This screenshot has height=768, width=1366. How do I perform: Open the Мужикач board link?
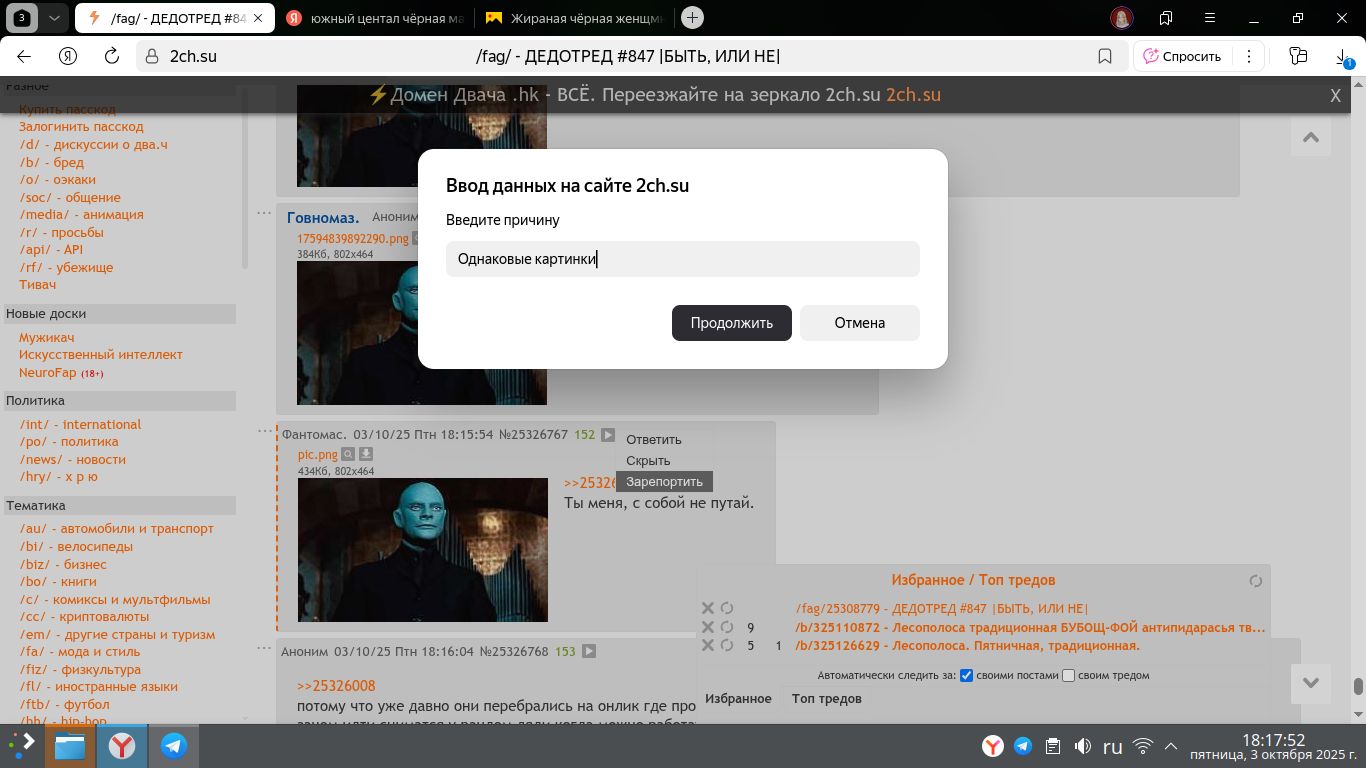46,338
